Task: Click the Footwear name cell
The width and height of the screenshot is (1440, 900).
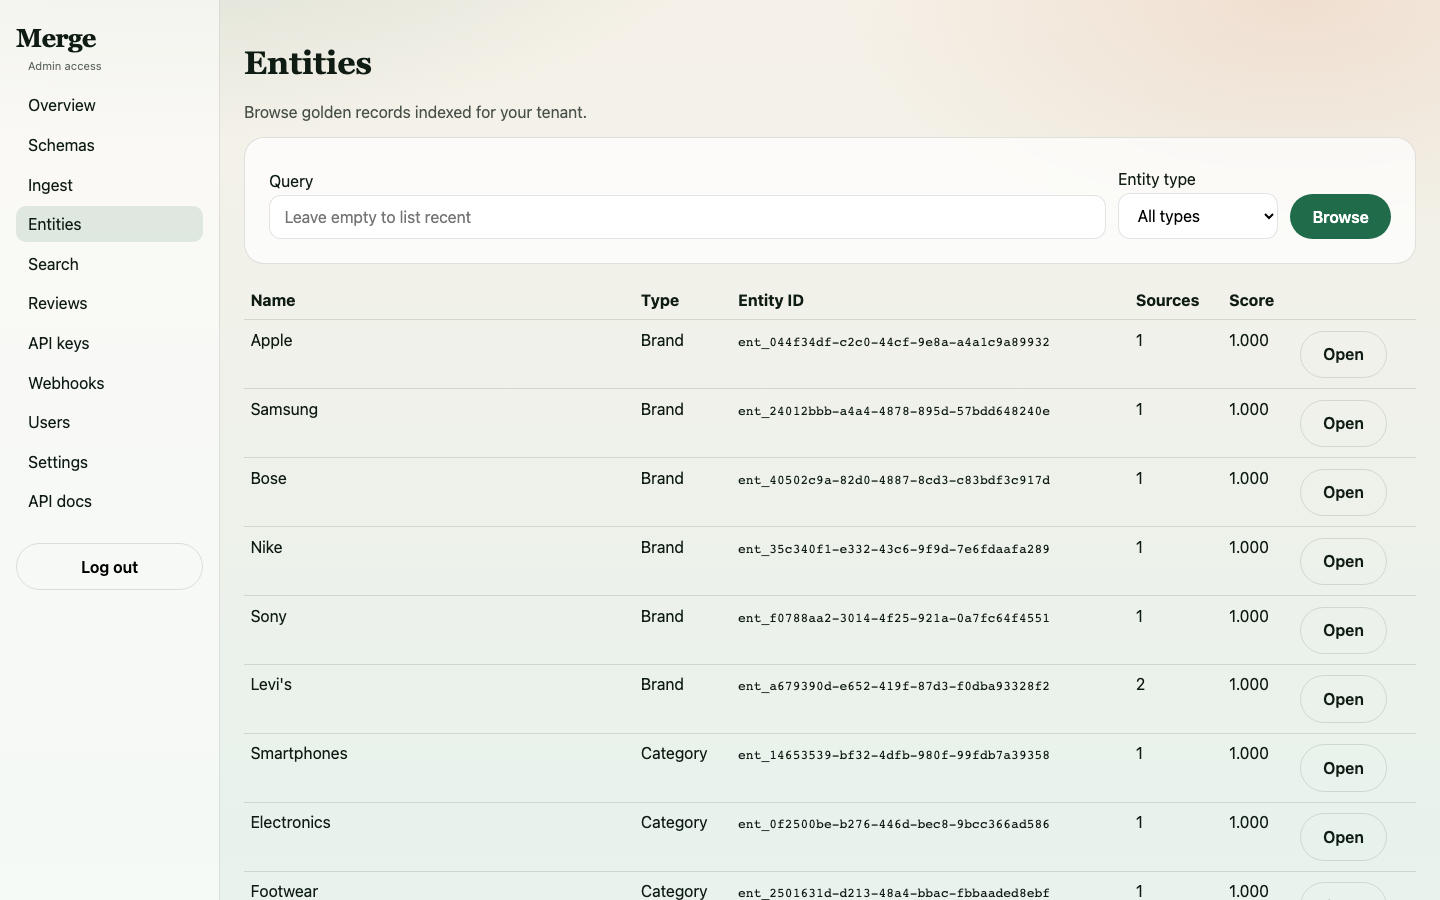Action: pos(284,890)
